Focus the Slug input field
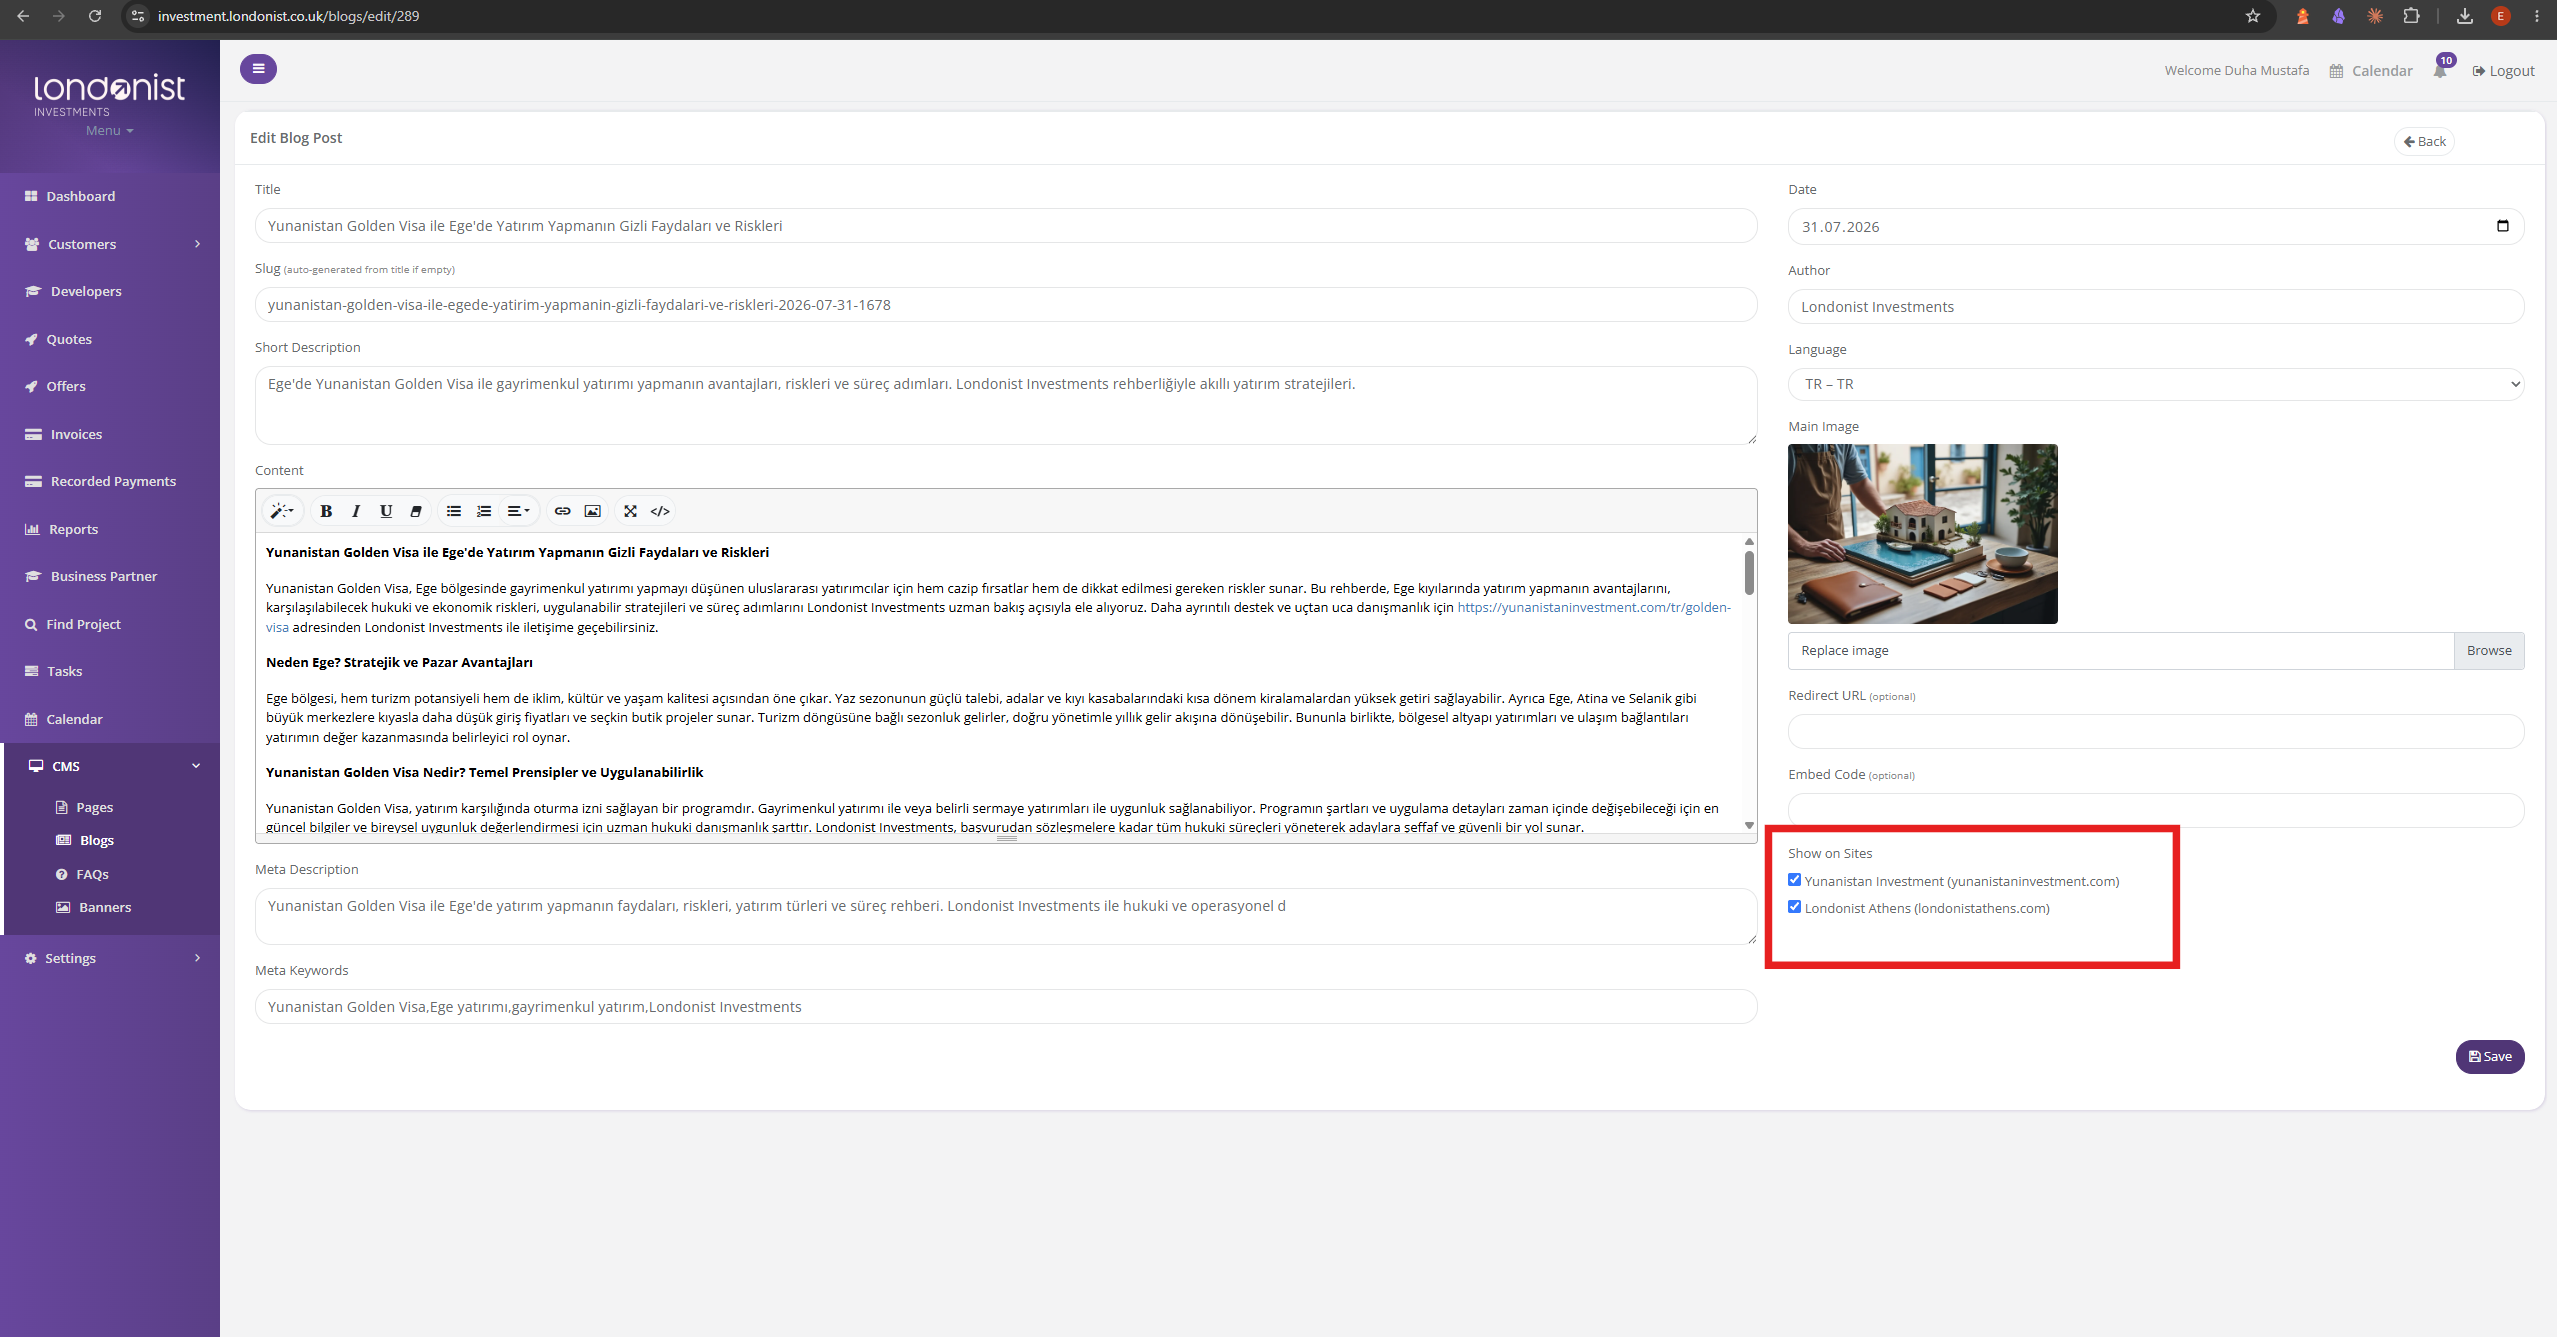 1006,305
